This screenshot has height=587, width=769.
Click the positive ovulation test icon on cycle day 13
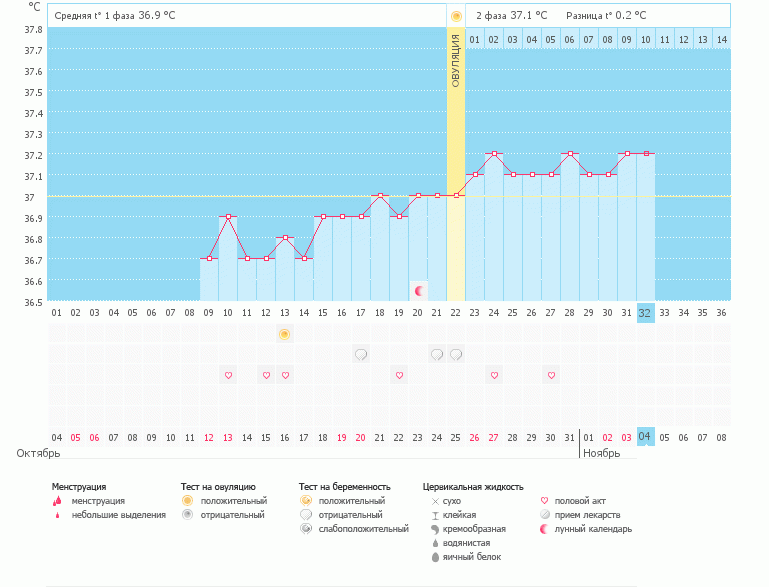click(x=284, y=333)
